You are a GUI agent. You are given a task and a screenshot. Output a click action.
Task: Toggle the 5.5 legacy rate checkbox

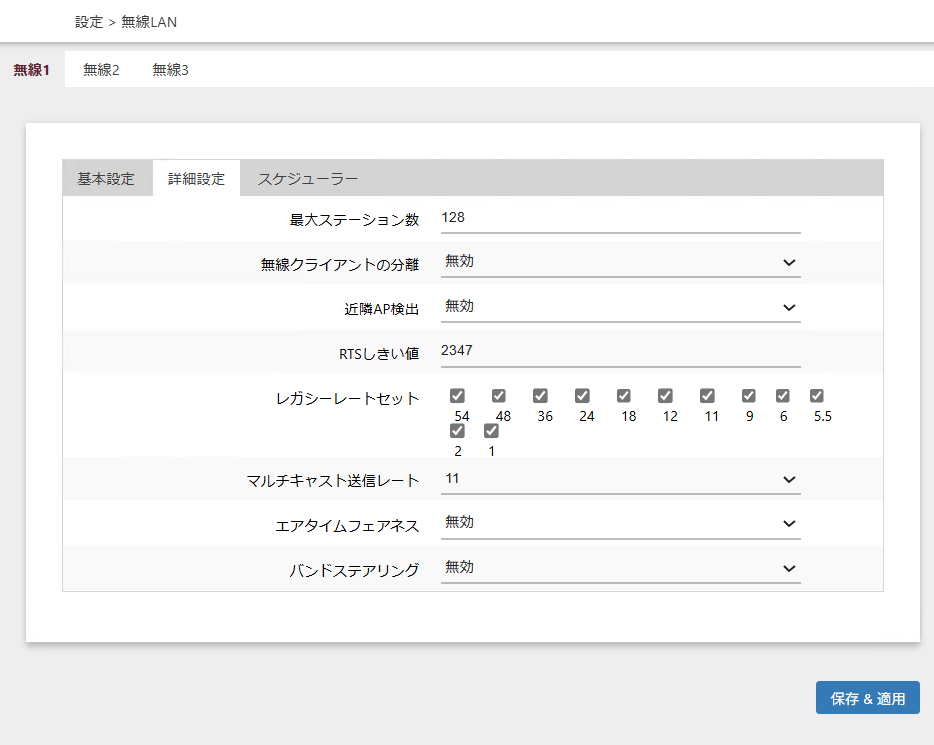click(816, 396)
